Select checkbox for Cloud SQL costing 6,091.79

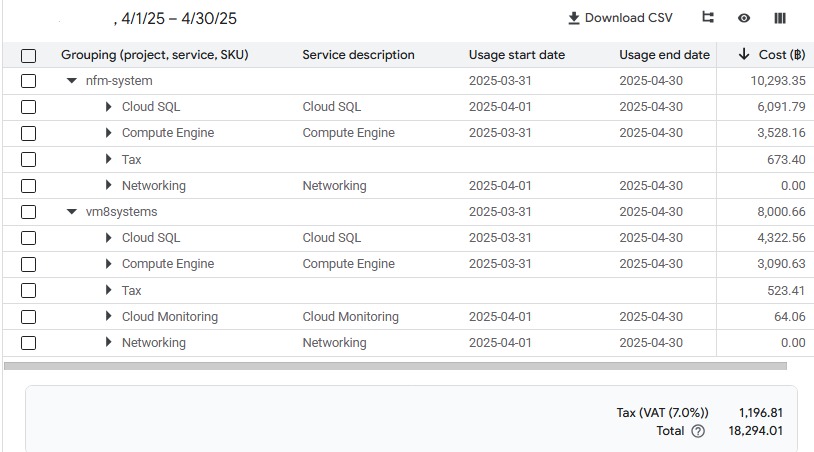click(x=29, y=107)
